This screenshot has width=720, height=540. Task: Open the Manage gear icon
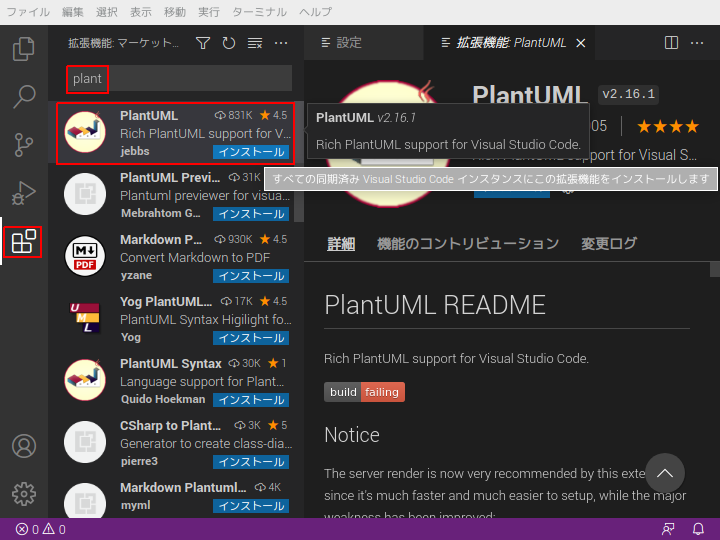tap(24, 494)
